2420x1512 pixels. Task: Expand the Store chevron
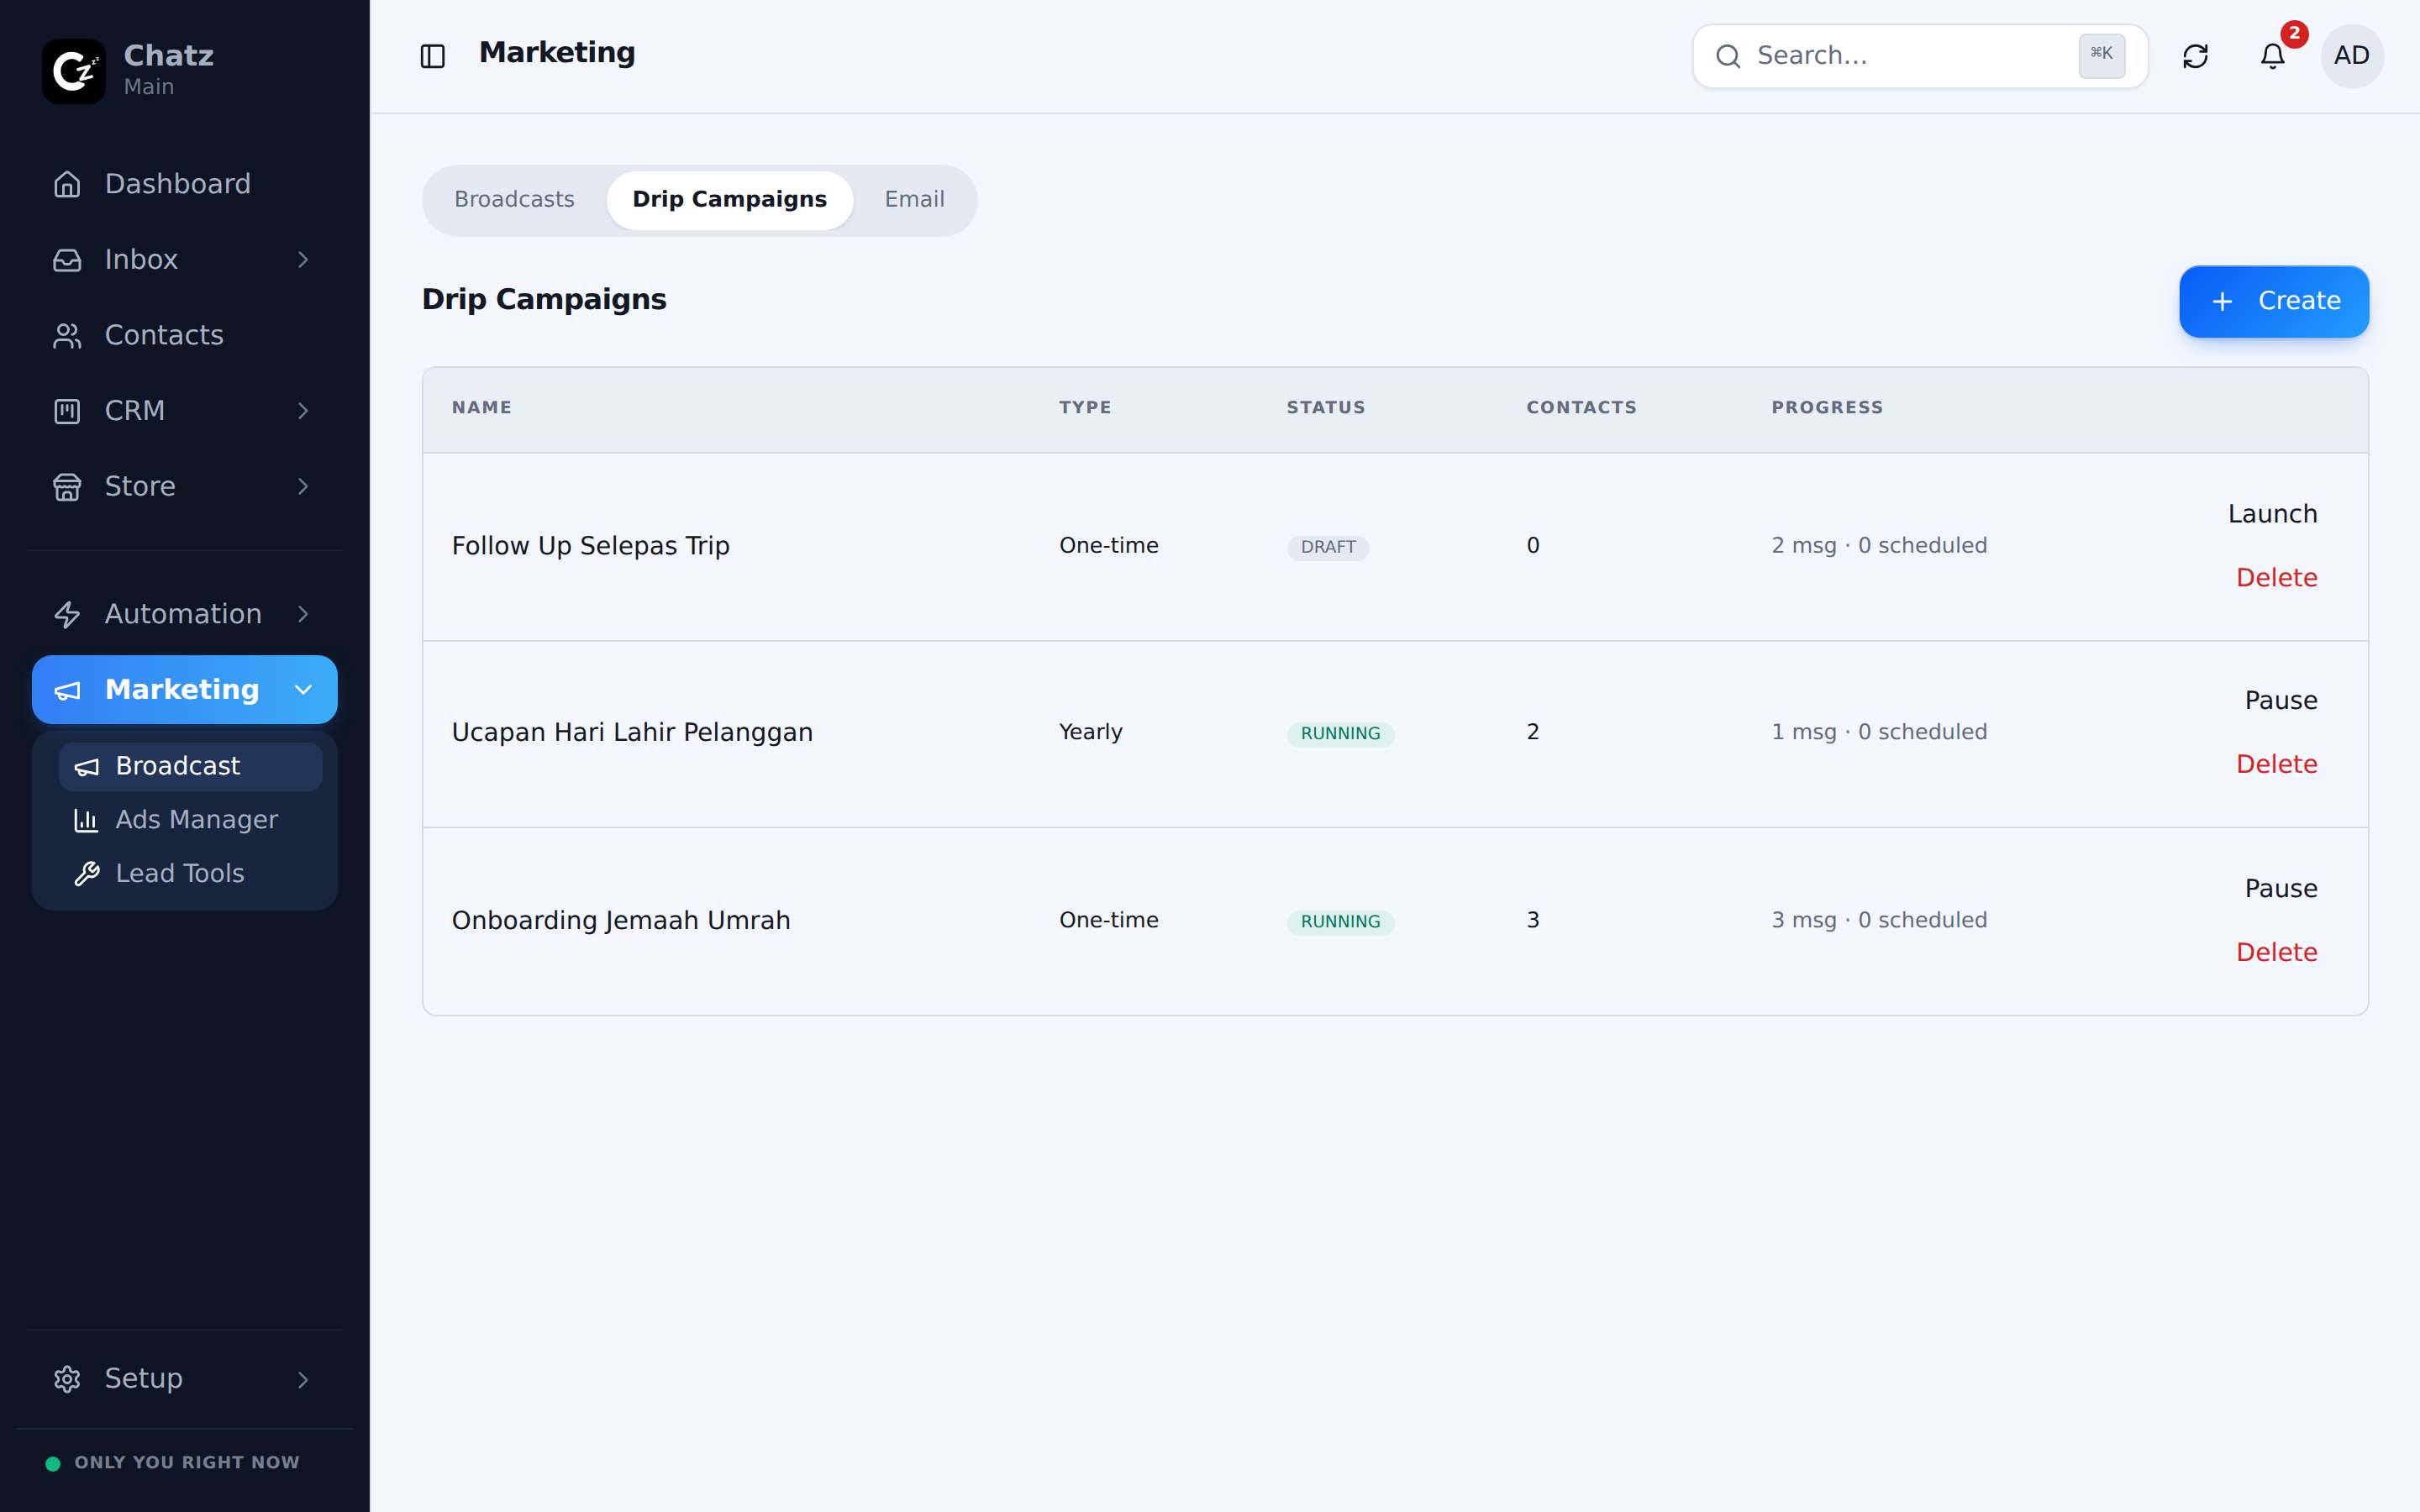(303, 486)
